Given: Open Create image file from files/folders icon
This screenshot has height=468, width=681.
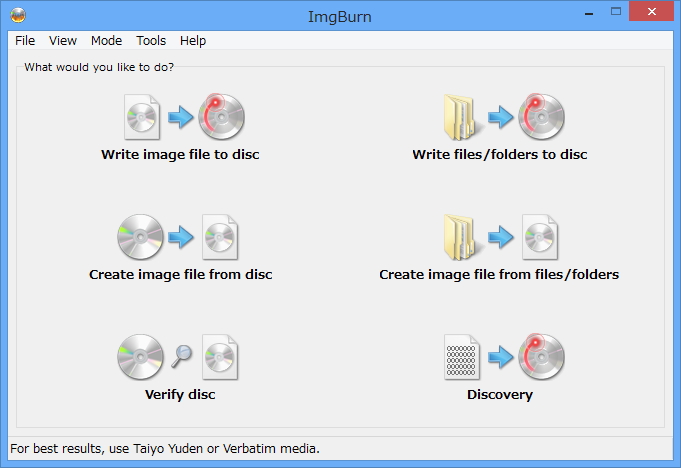Looking at the screenshot, I should click(501, 237).
